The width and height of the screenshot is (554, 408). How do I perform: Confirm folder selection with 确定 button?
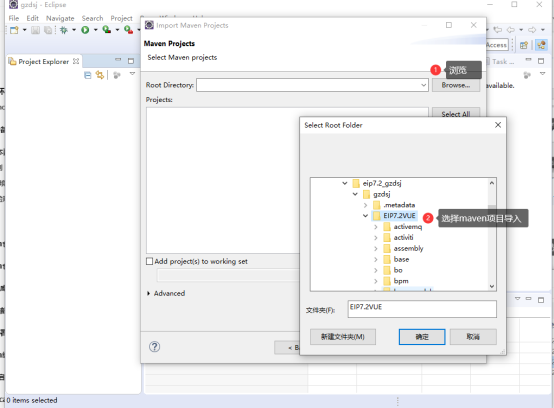pos(422,337)
